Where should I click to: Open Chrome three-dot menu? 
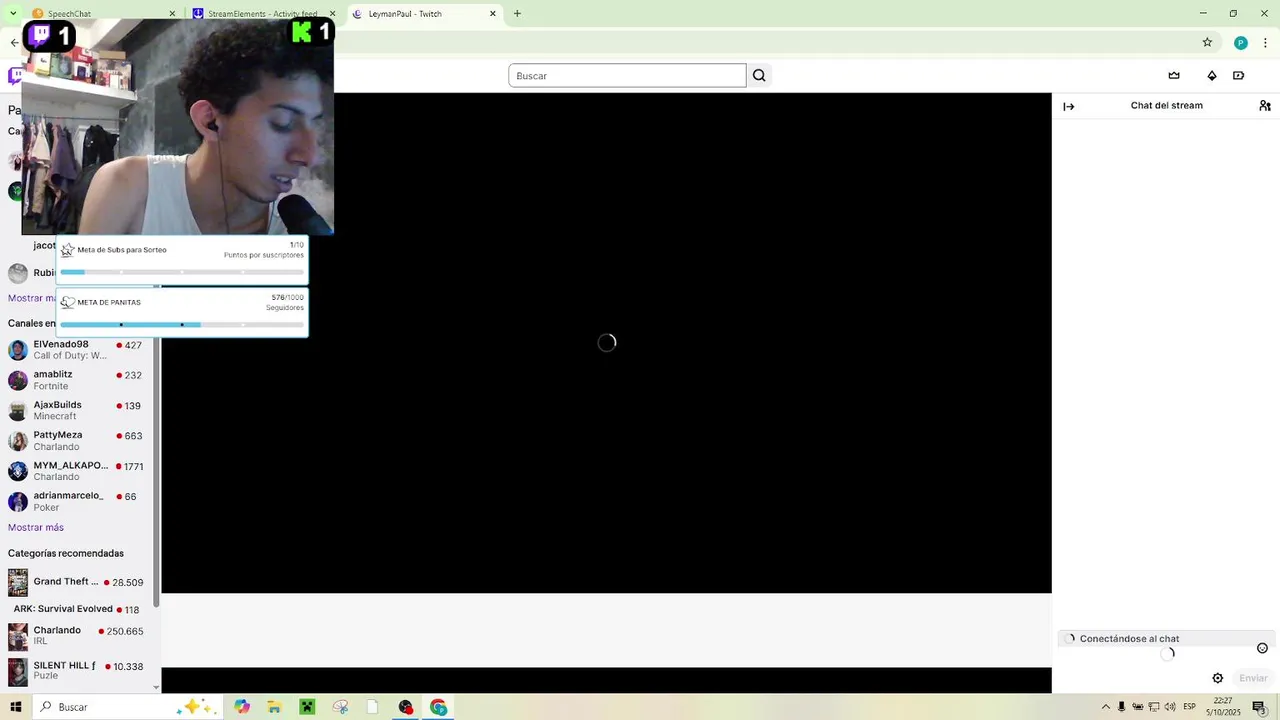(1266, 43)
